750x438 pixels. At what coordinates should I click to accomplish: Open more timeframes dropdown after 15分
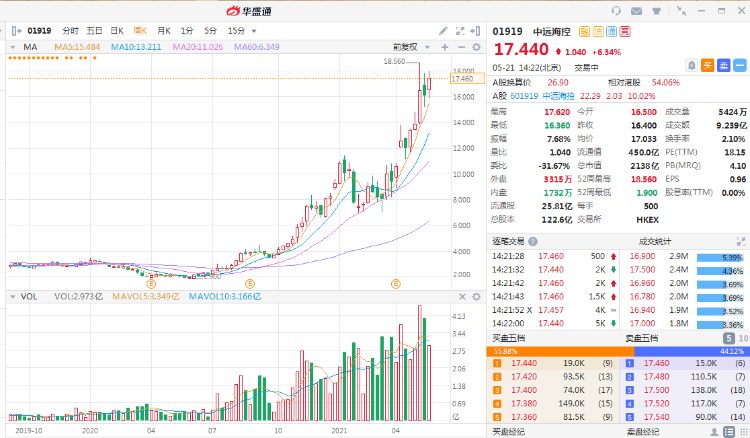(x=254, y=31)
